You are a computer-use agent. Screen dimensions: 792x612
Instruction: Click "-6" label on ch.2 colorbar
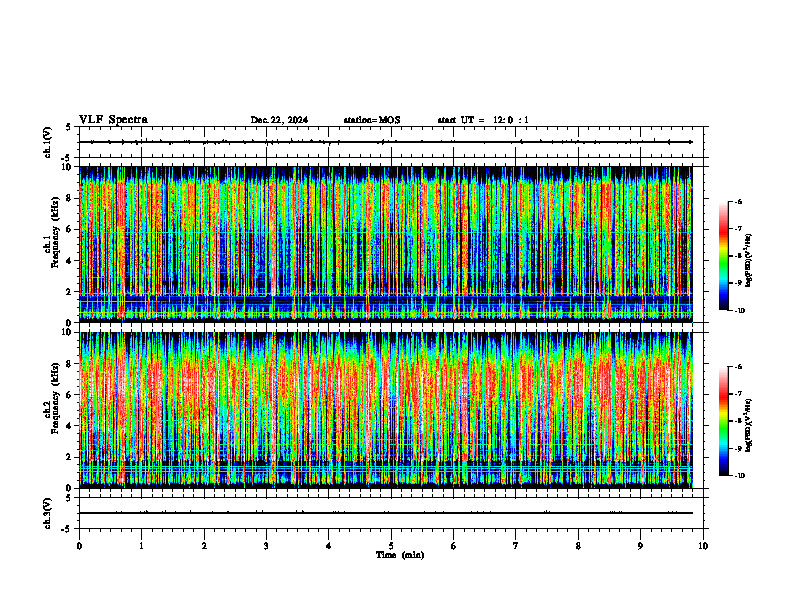tap(739, 367)
